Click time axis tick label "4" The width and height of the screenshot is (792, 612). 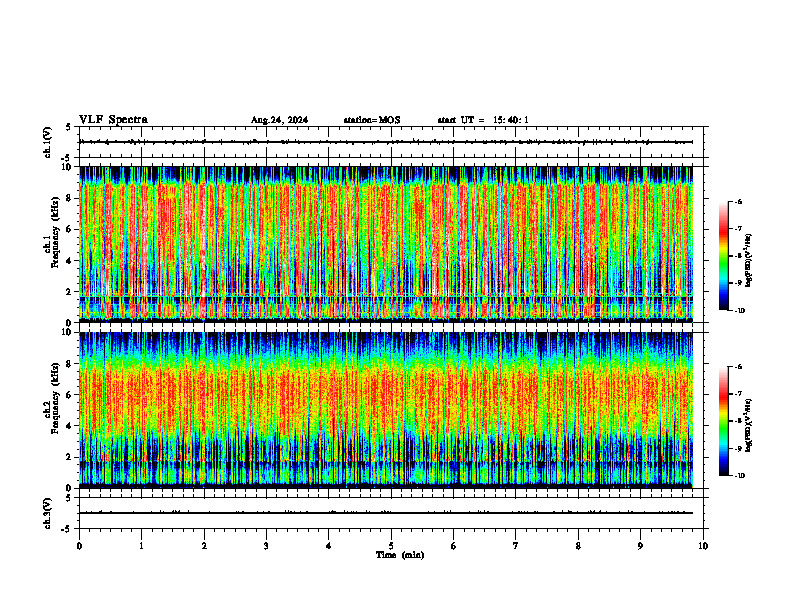click(x=329, y=546)
